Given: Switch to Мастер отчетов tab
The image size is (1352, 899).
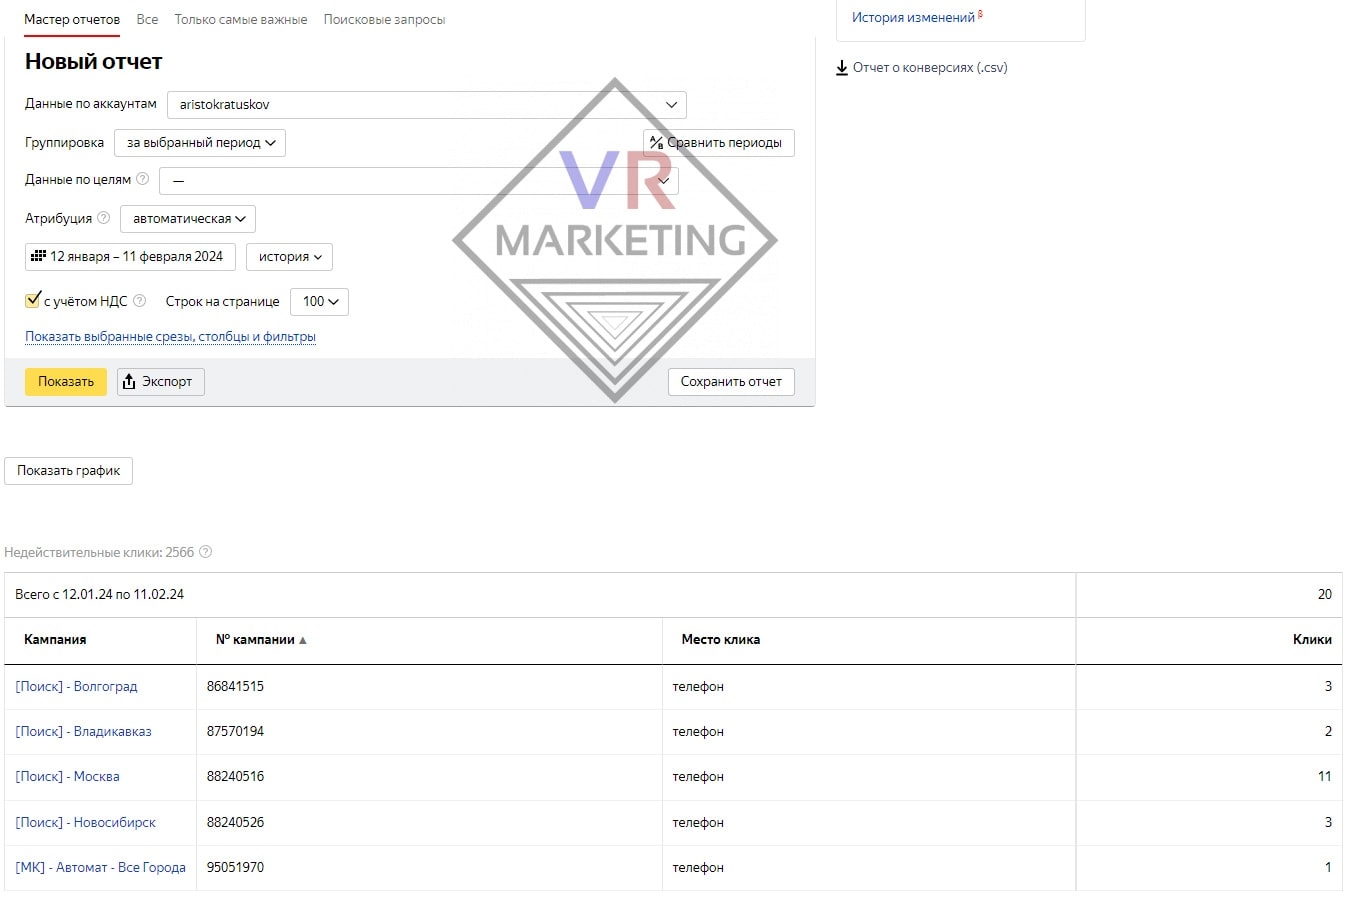Looking at the screenshot, I should coord(72,19).
